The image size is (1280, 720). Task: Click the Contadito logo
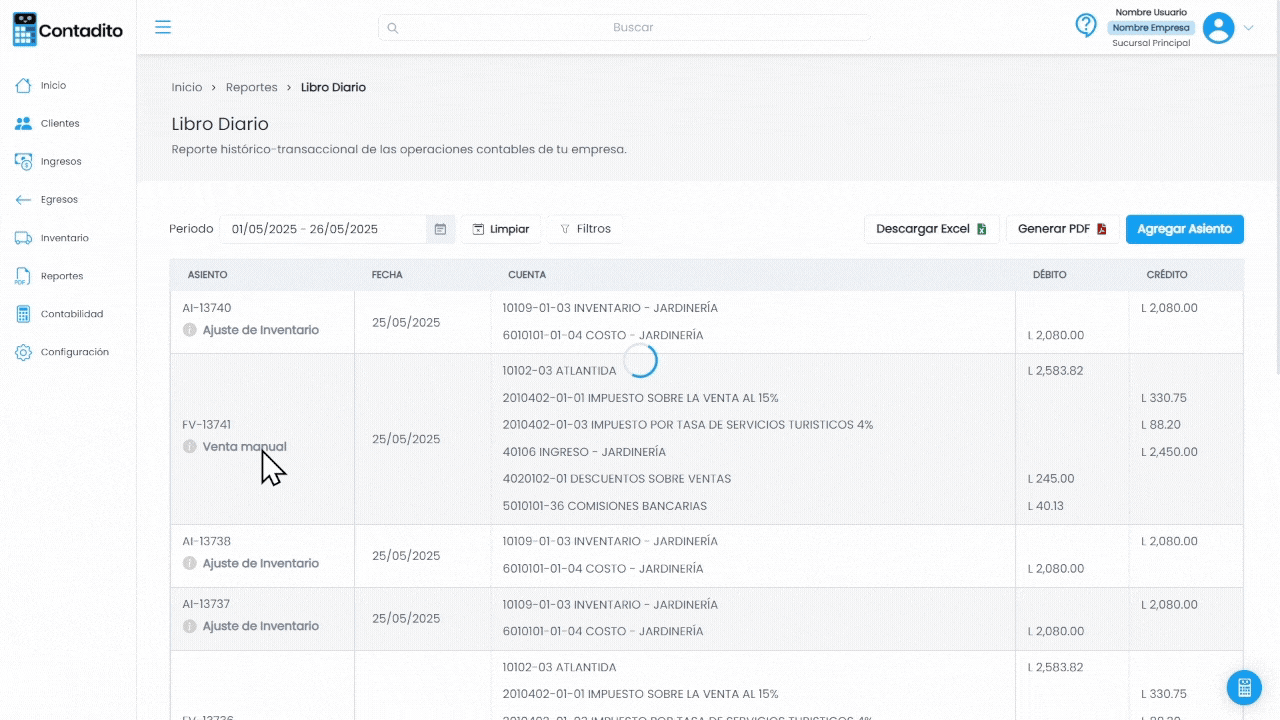(68, 30)
